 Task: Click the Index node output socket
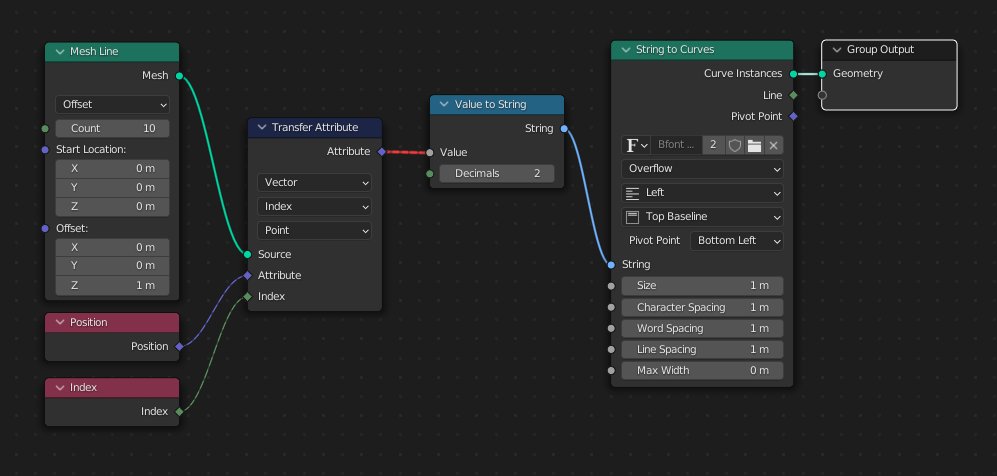coord(179,411)
